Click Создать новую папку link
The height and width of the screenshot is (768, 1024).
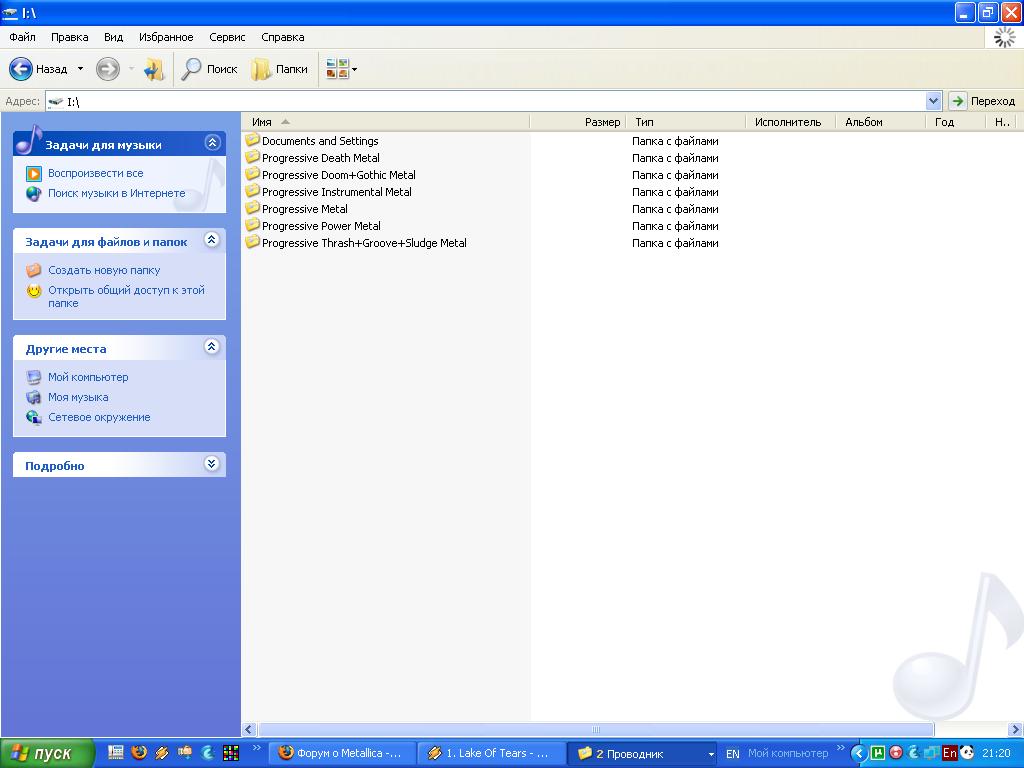[104, 270]
